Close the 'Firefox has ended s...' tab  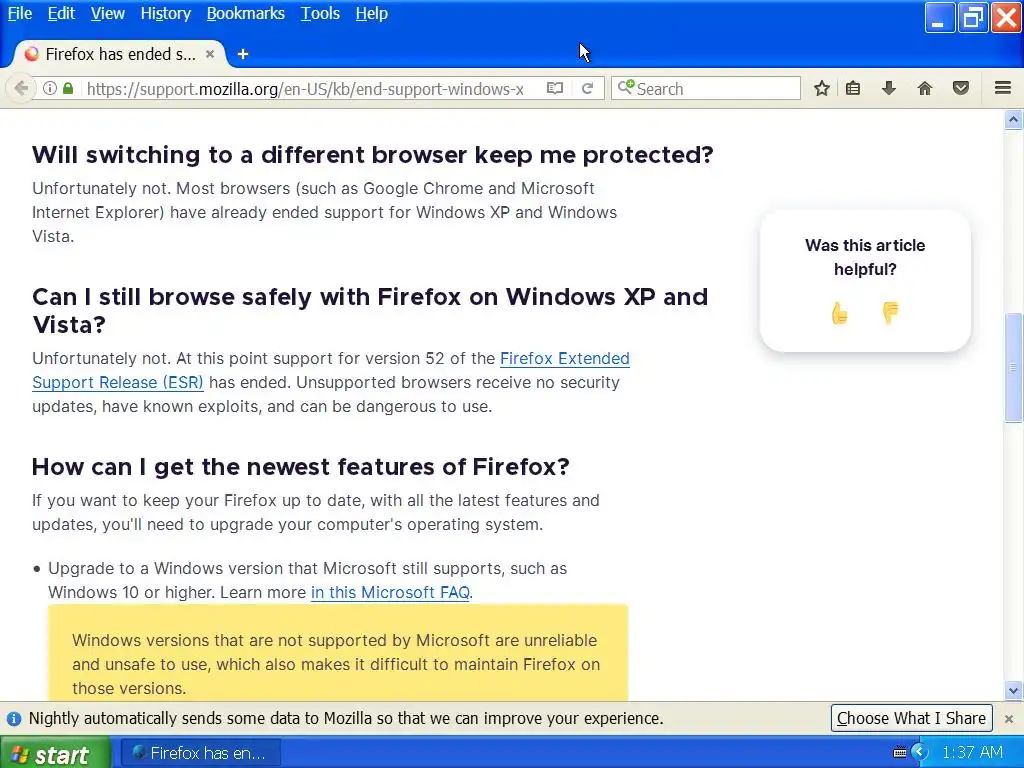pyautogui.click(x=210, y=54)
